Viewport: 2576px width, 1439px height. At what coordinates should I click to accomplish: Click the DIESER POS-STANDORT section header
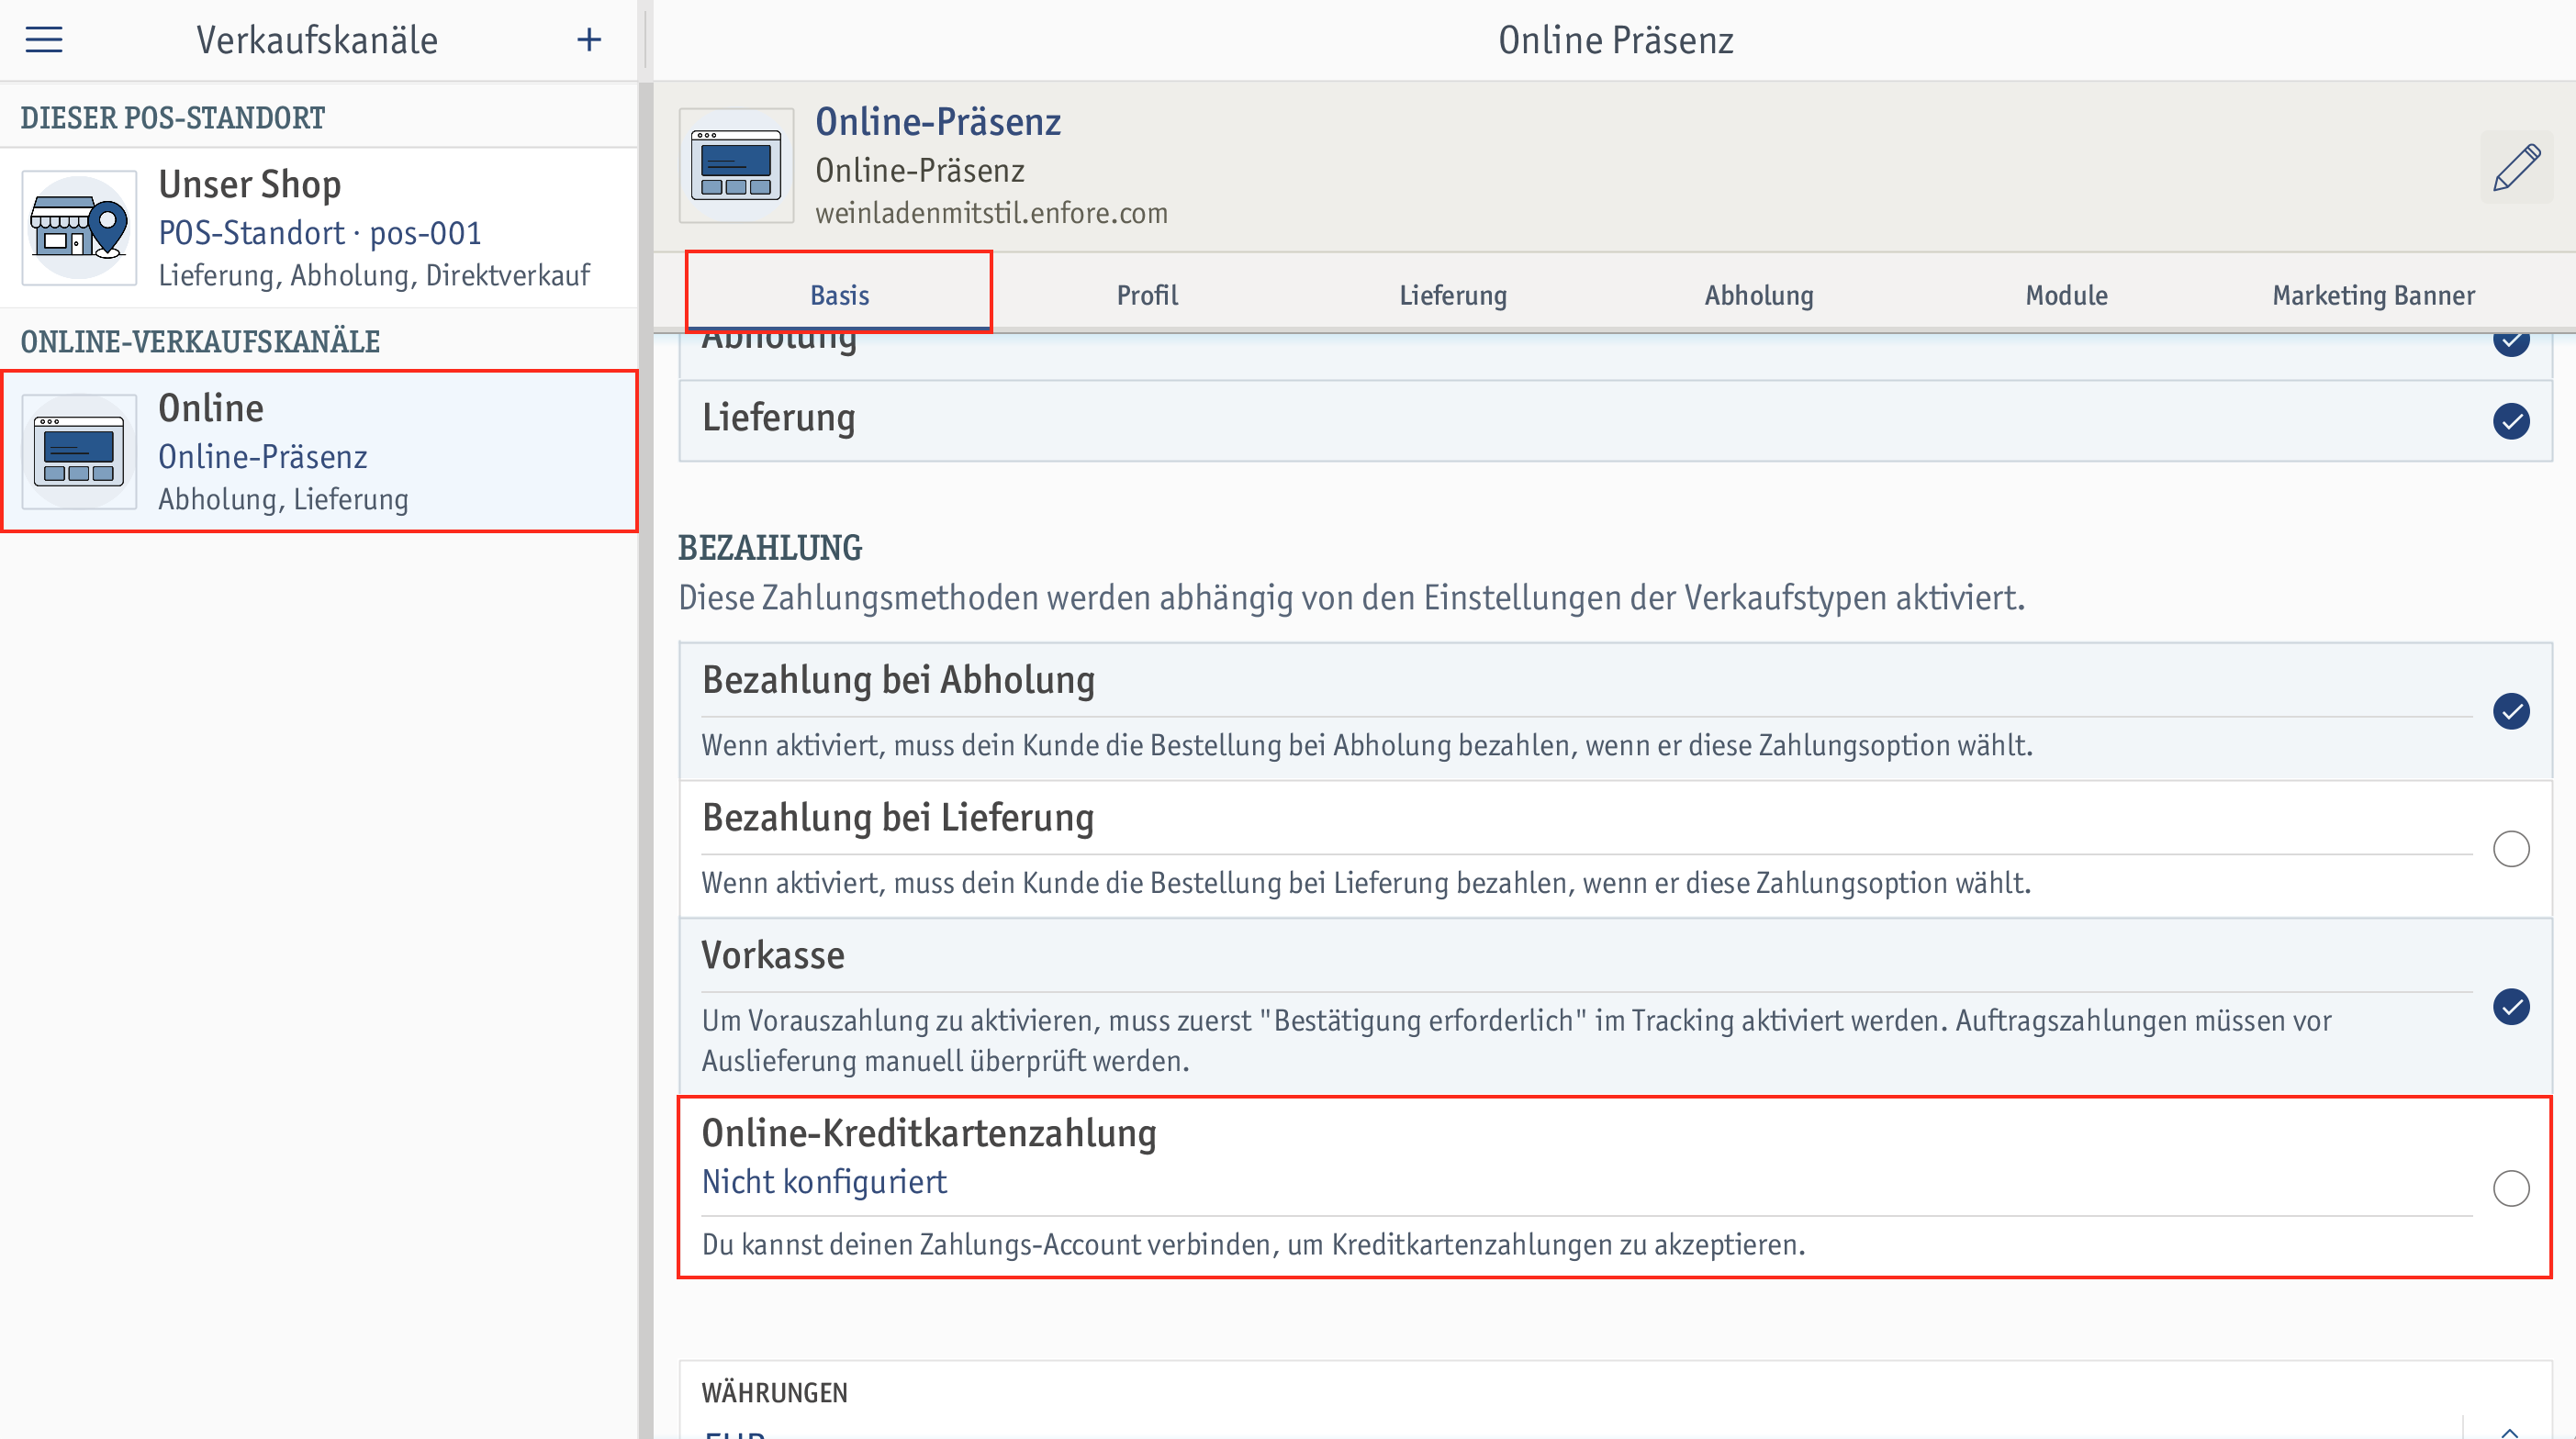tap(173, 117)
